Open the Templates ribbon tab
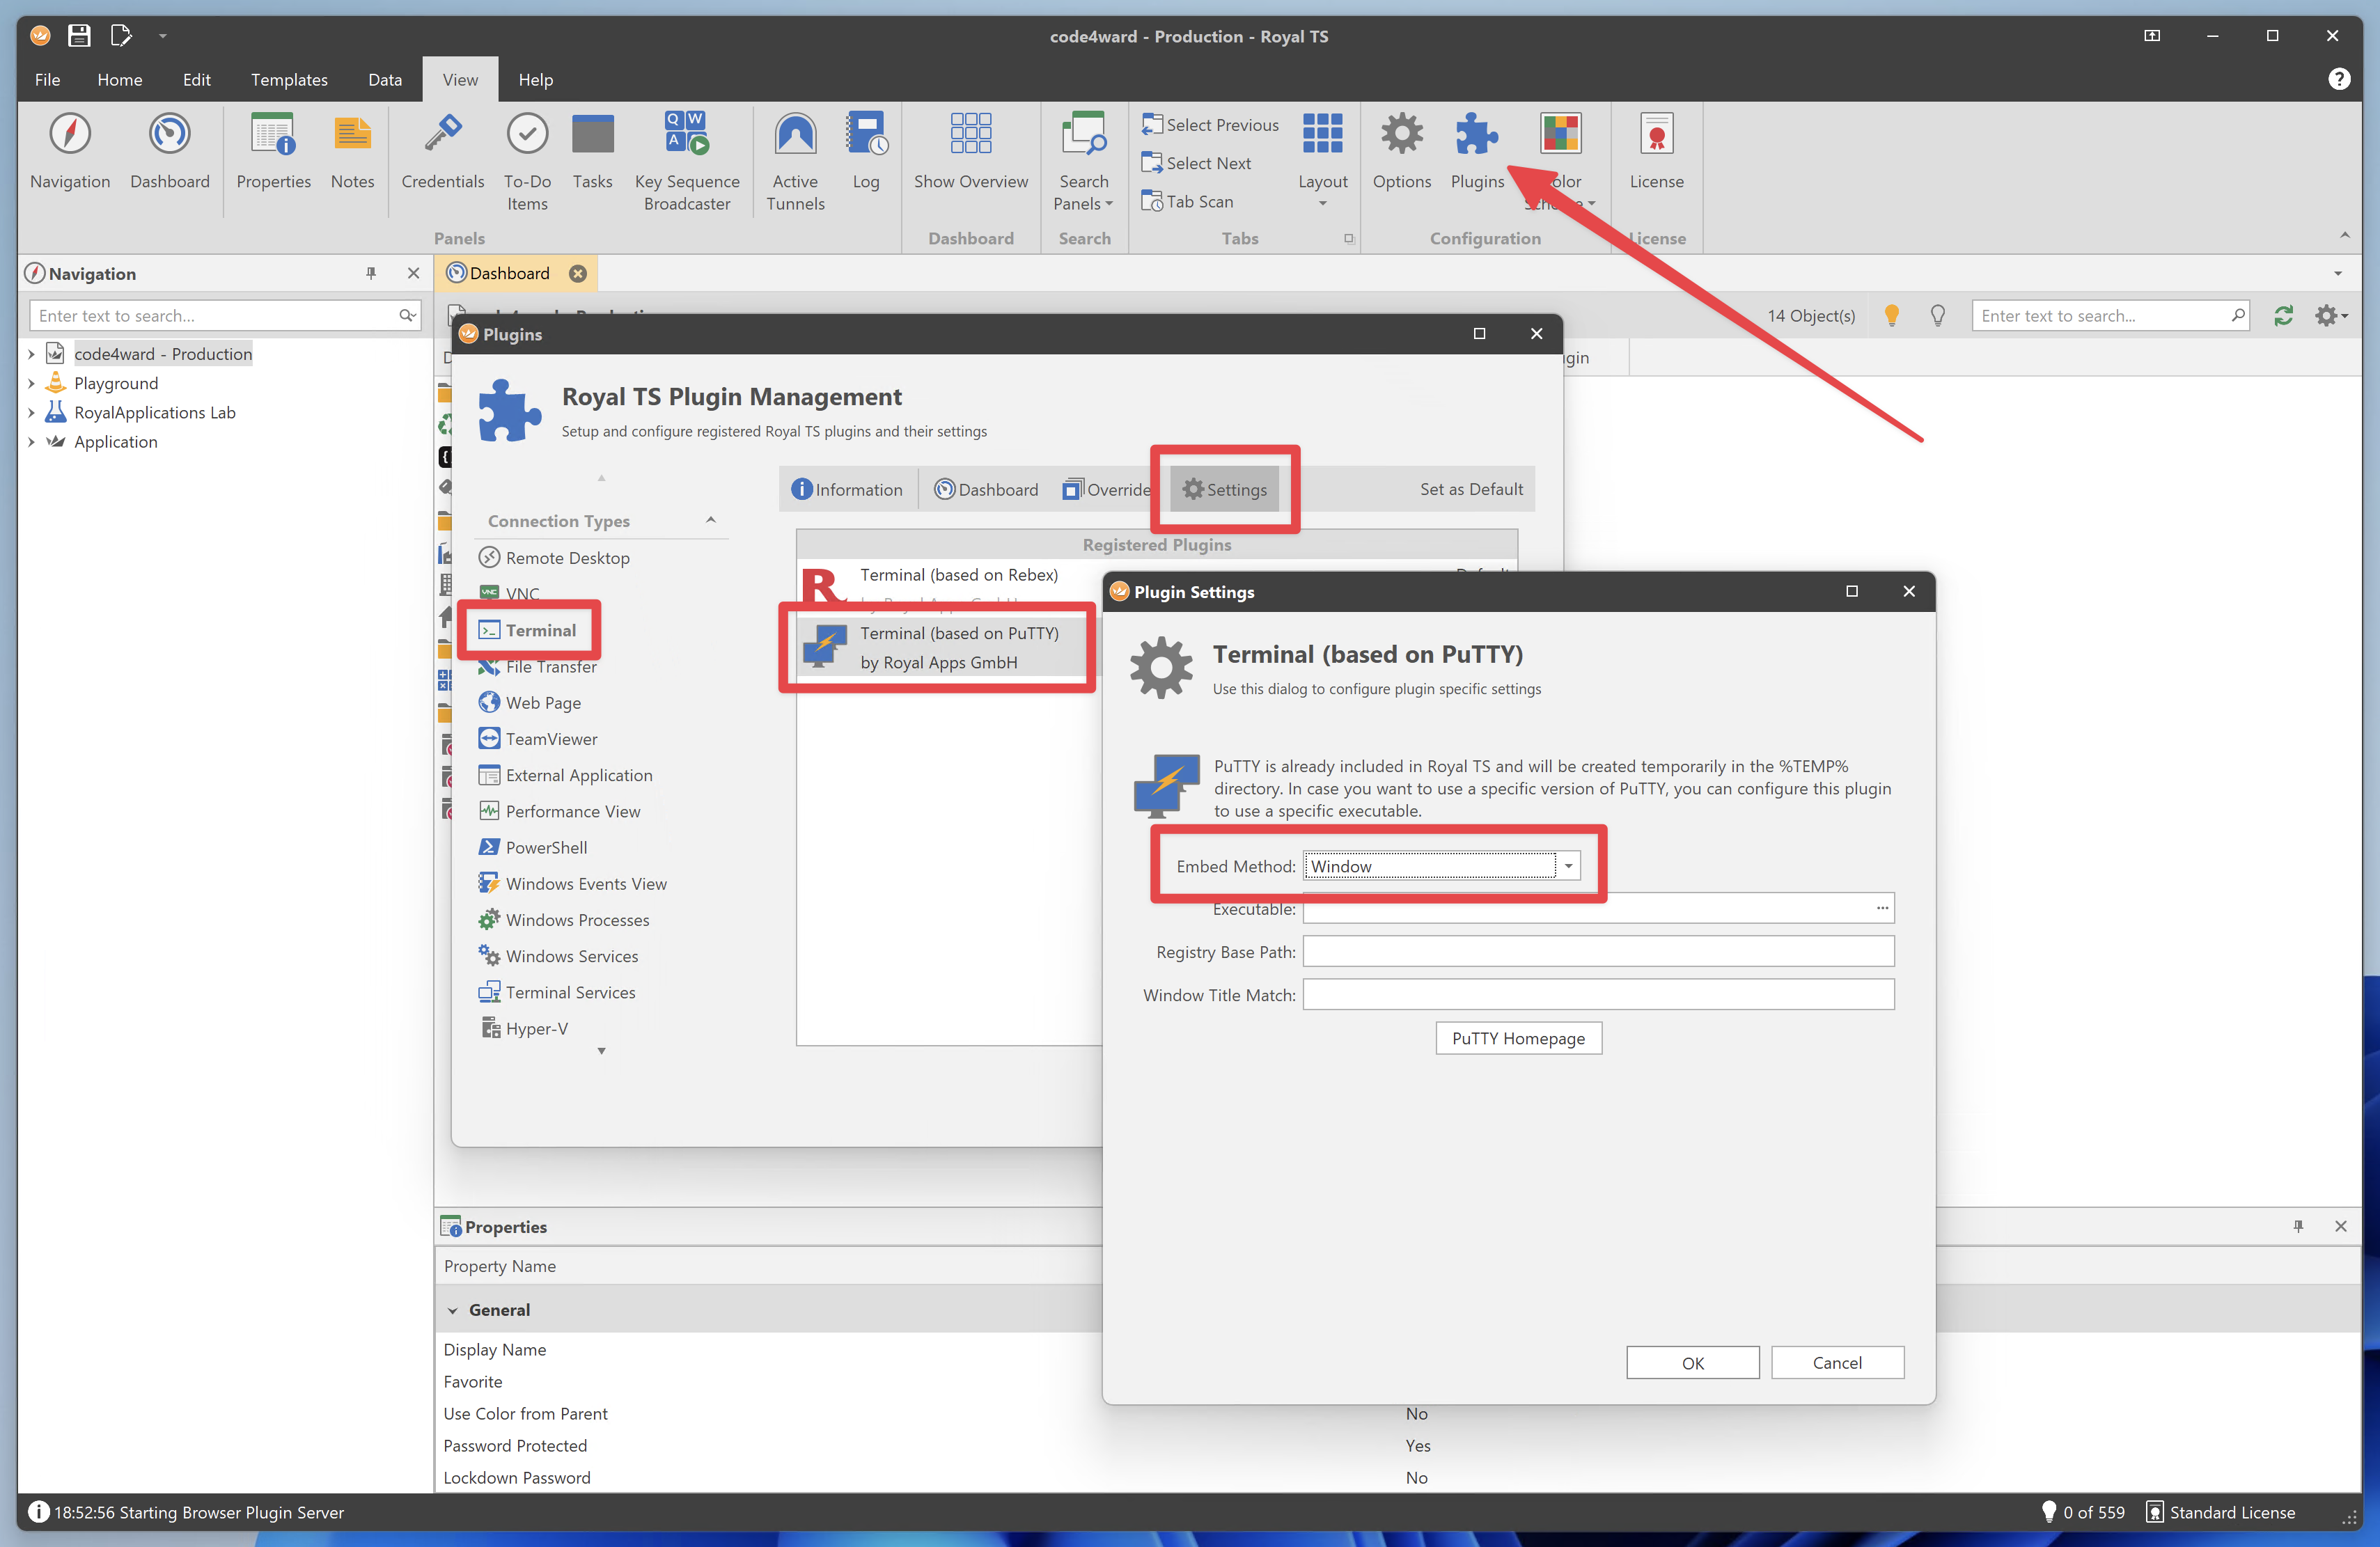This screenshot has width=2380, height=1547. coord(288,80)
